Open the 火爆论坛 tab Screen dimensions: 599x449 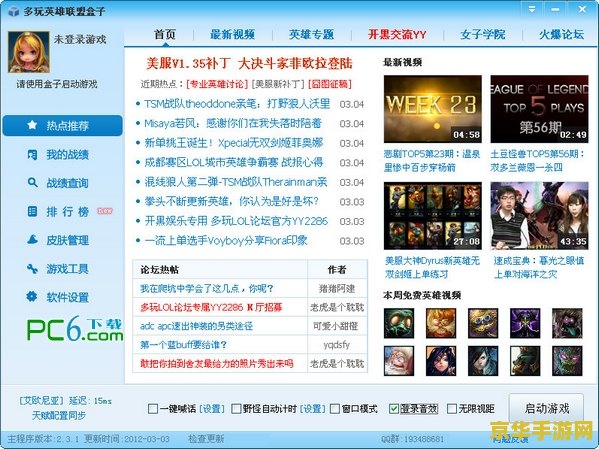[562, 34]
